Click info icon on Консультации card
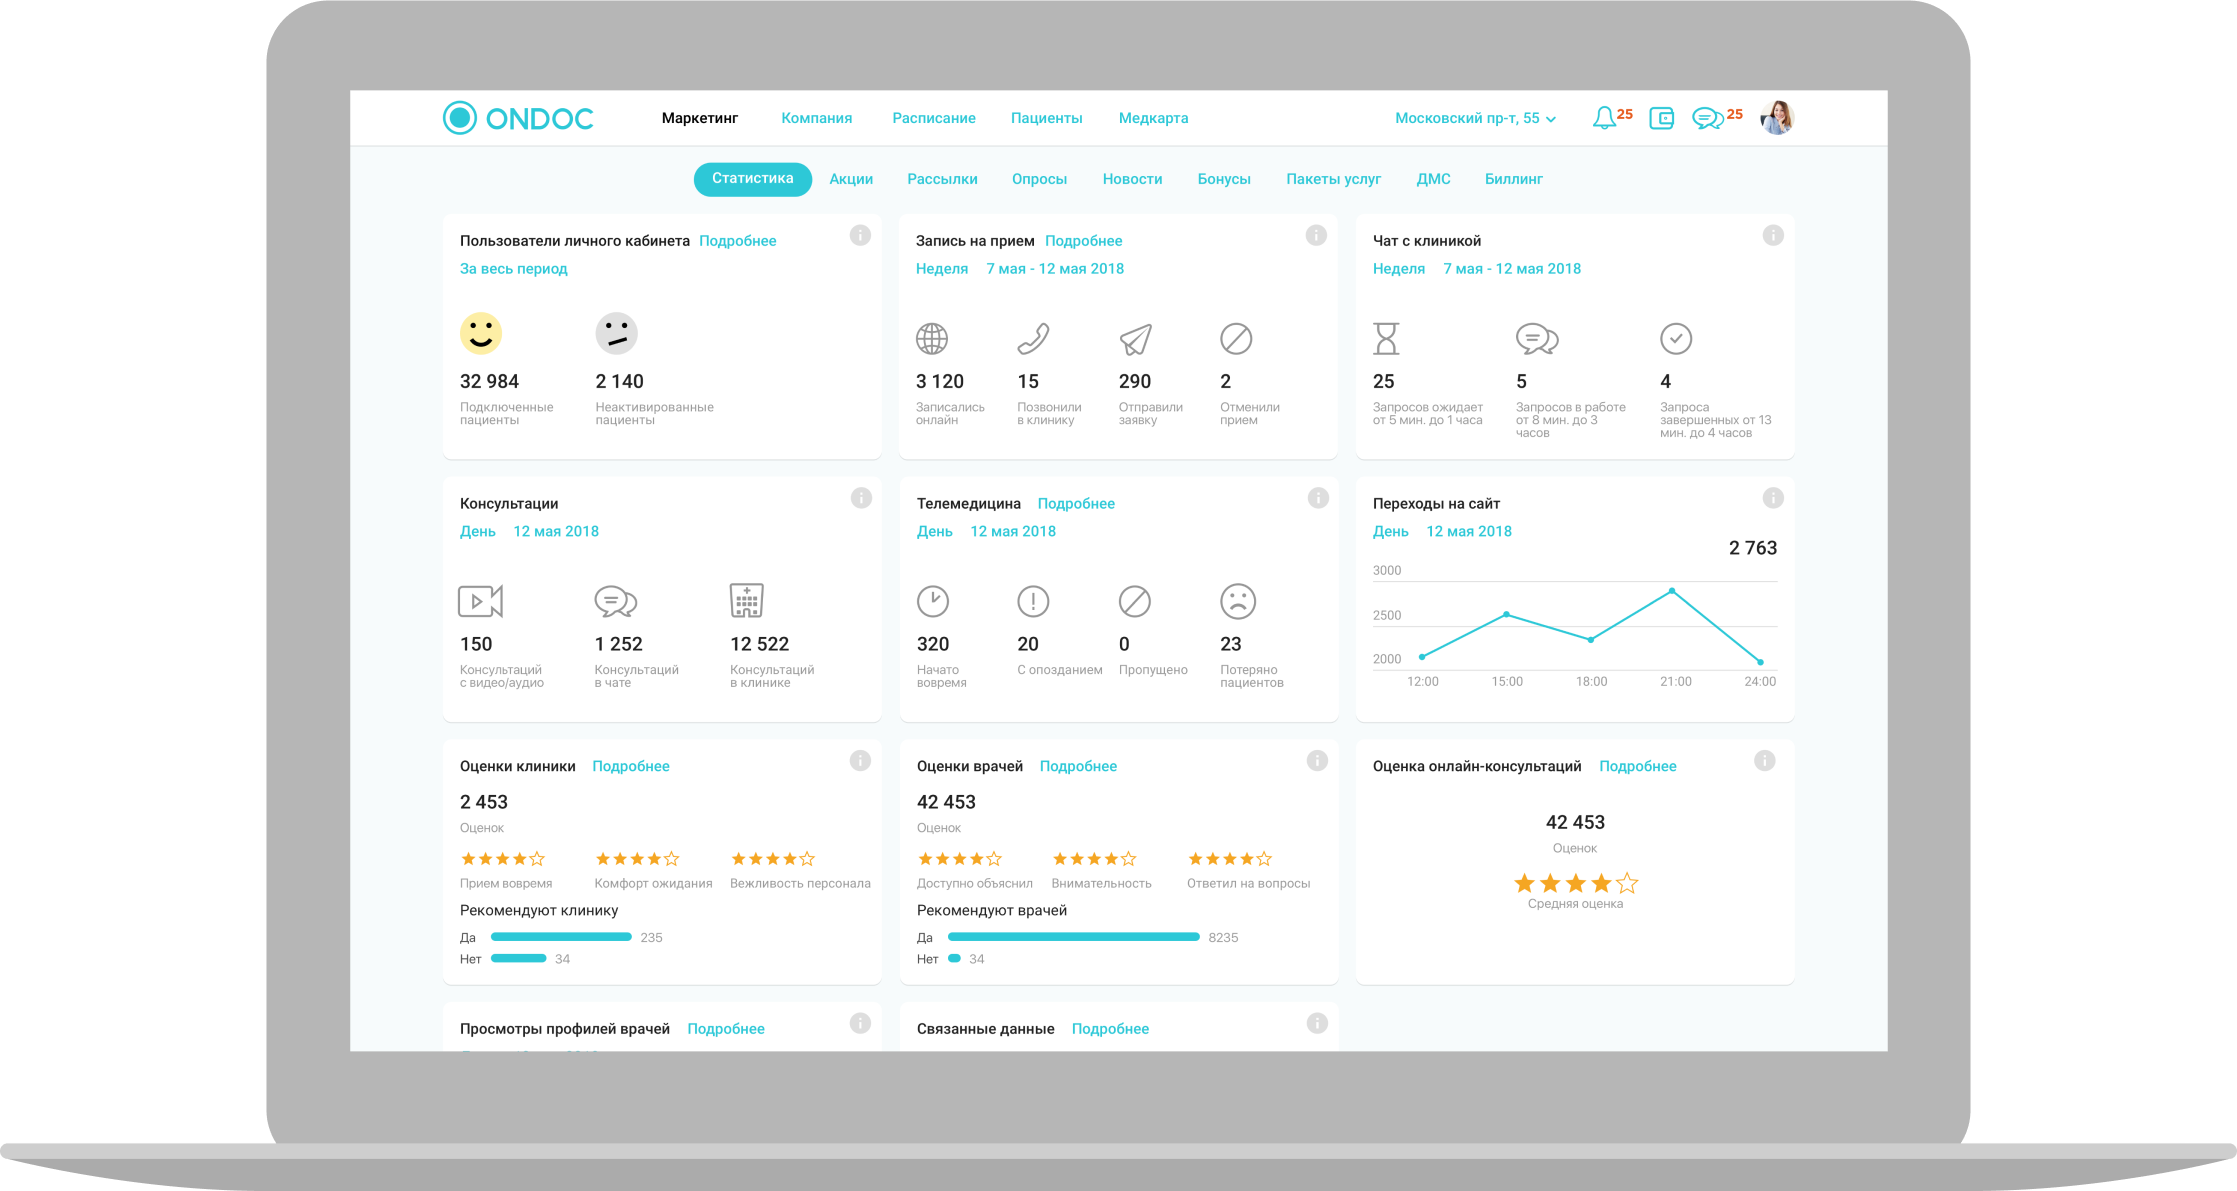The width and height of the screenshot is (2237, 1191). tap(860, 498)
